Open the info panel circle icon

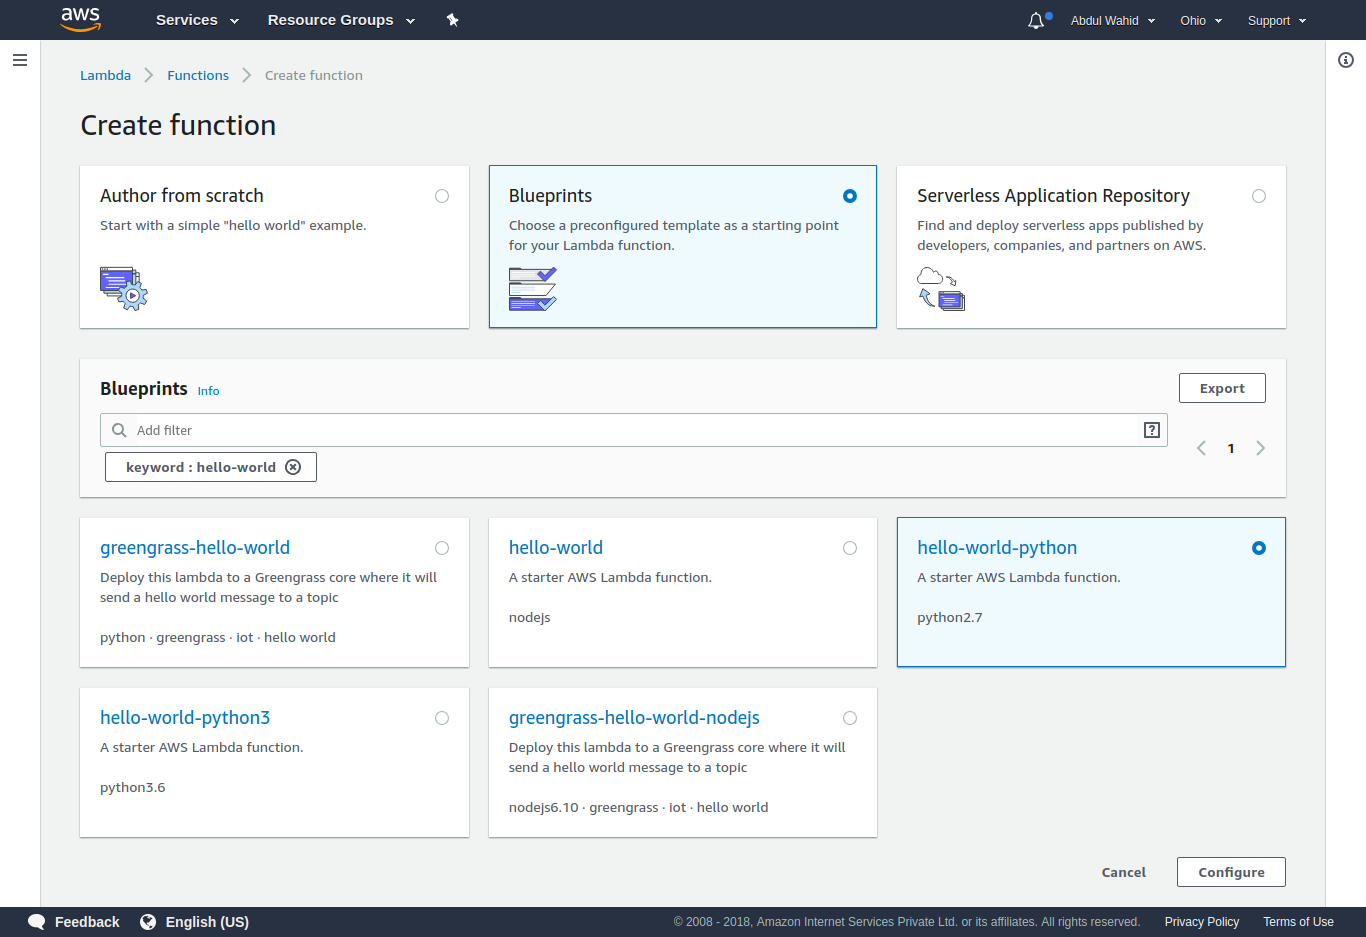pyautogui.click(x=1346, y=60)
